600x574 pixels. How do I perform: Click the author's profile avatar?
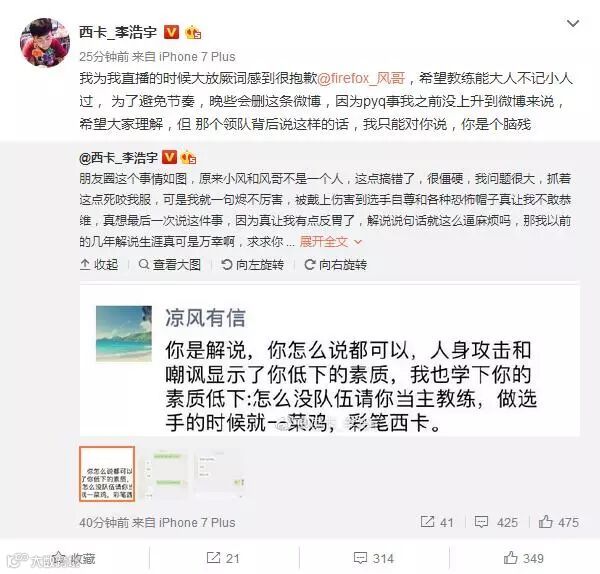point(45,42)
